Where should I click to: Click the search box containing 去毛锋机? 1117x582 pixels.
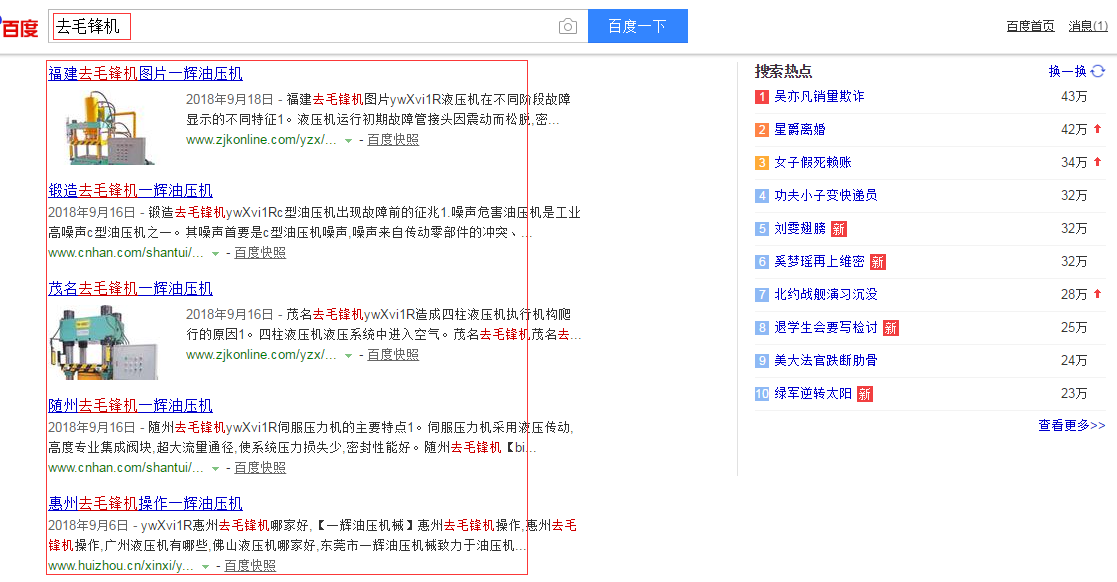(300, 27)
